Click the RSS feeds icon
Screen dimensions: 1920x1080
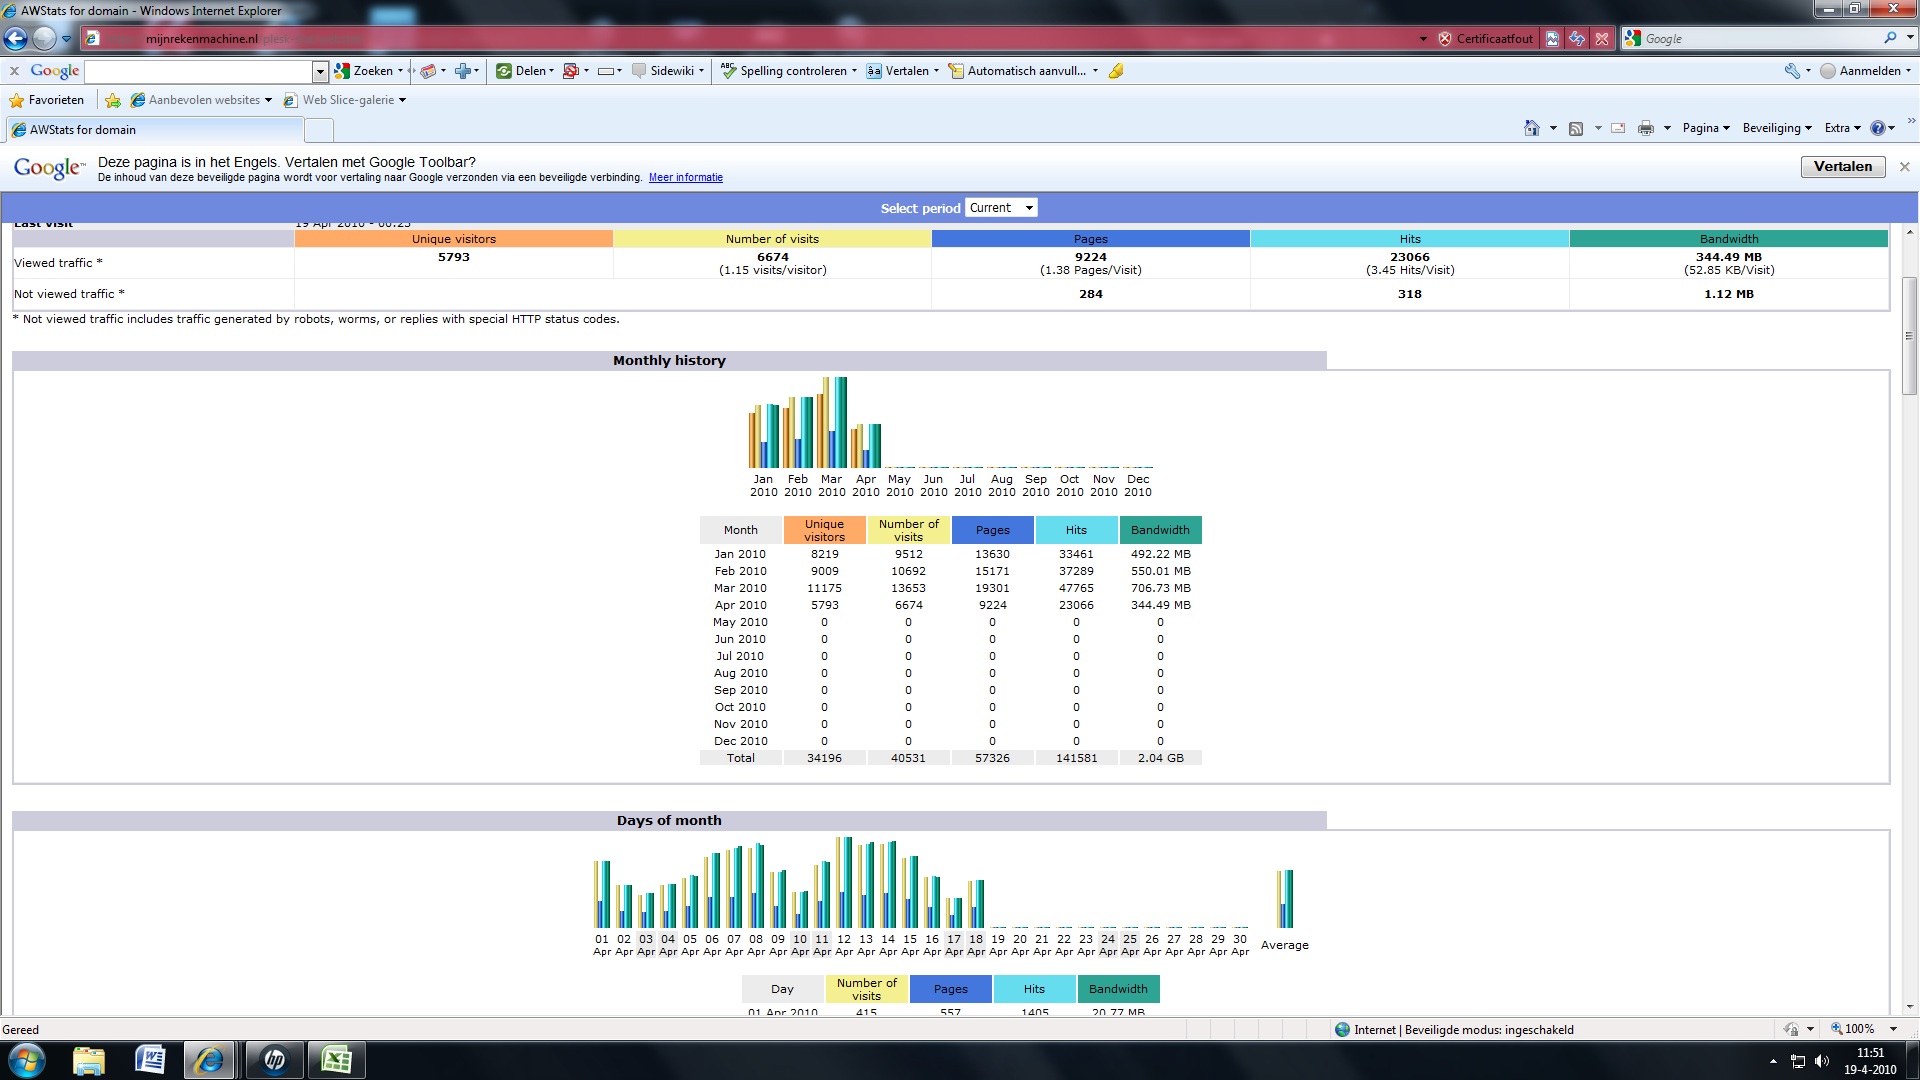tap(1576, 128)
